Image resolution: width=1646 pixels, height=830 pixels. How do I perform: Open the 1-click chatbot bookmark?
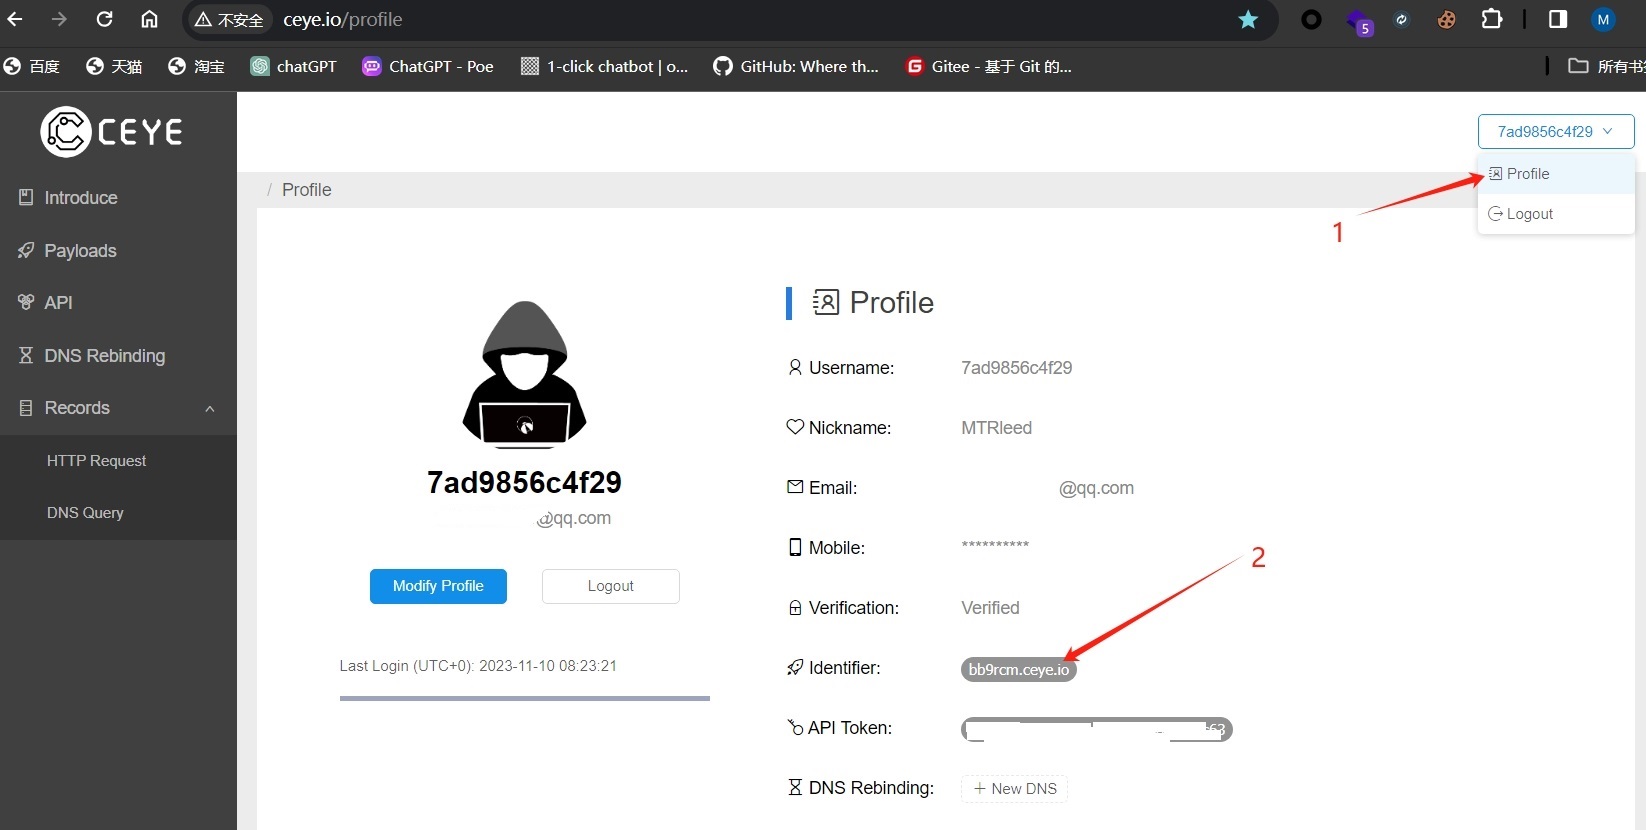coord(605,66)
